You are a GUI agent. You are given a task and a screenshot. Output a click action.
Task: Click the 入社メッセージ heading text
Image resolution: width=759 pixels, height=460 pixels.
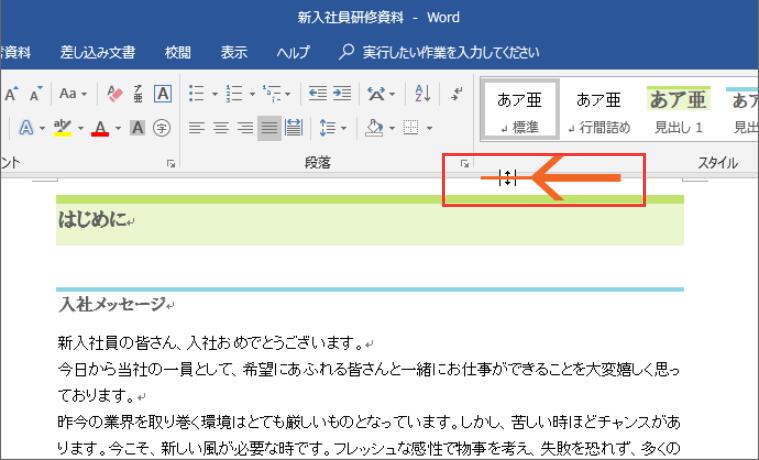112,304
